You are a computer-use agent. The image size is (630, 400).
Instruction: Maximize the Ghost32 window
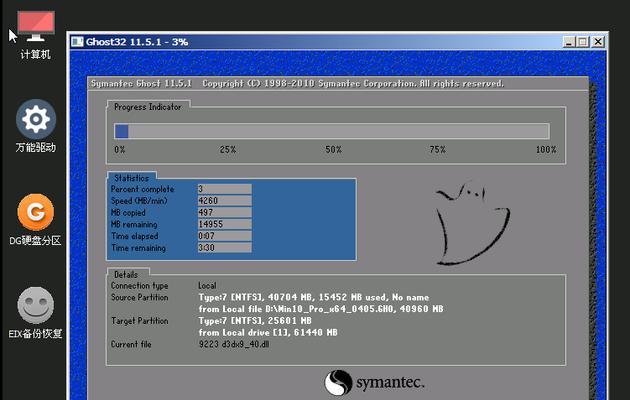[583, 42]
